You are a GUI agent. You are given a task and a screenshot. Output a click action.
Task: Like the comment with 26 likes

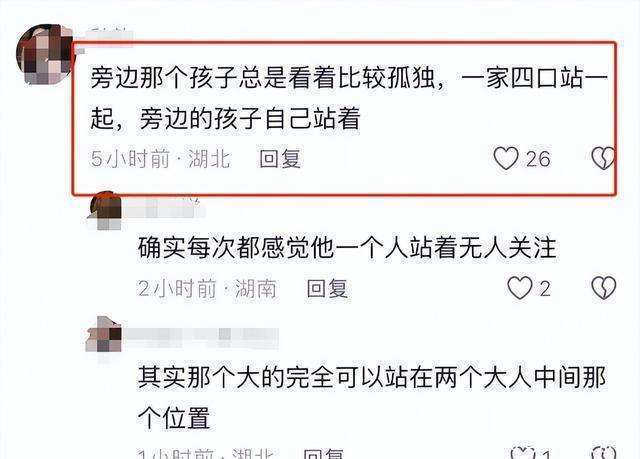(x=506, y=158)
